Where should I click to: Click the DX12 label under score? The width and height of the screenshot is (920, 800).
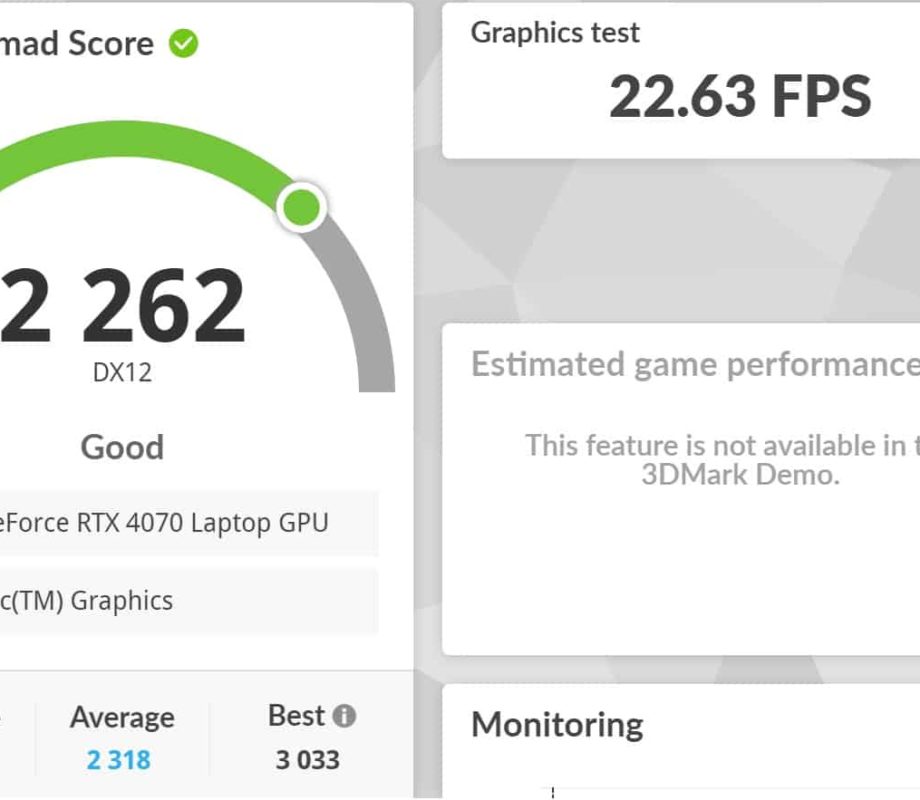click(x=122, y=372)
